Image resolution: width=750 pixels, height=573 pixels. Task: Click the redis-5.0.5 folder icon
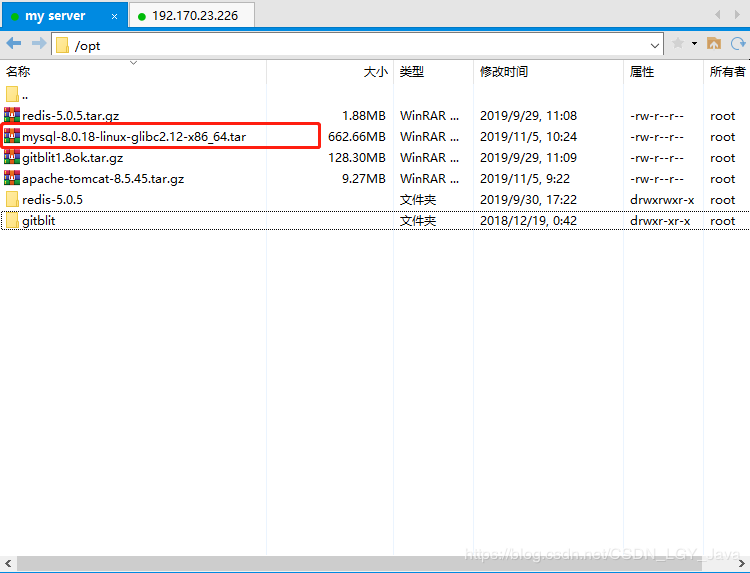(x=12, y=199)
